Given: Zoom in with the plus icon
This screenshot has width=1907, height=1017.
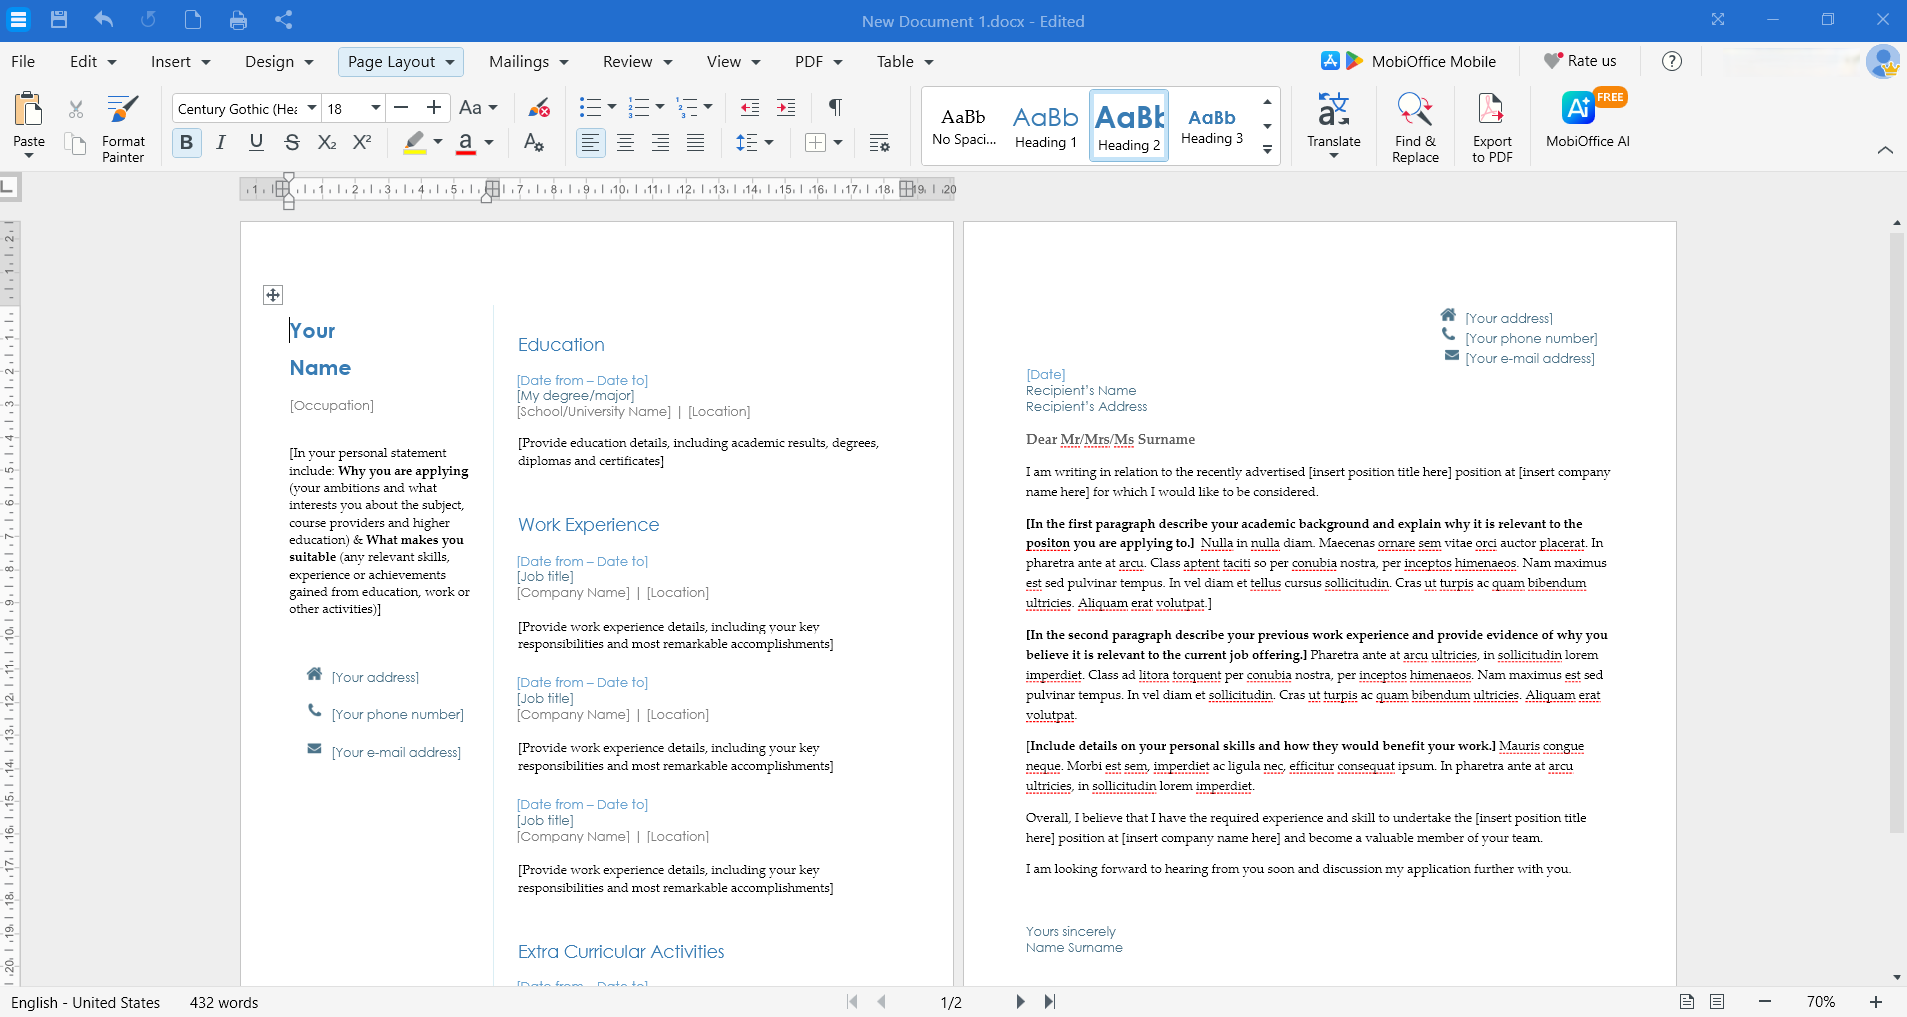Looking at the screenshot, I should coord(1876,1002).
